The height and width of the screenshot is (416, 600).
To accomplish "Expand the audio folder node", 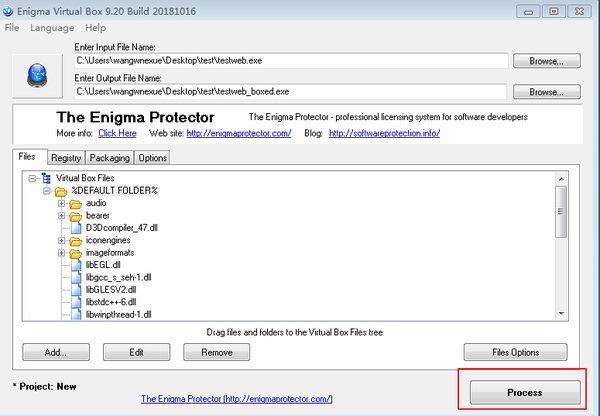I will click(61, 203).
